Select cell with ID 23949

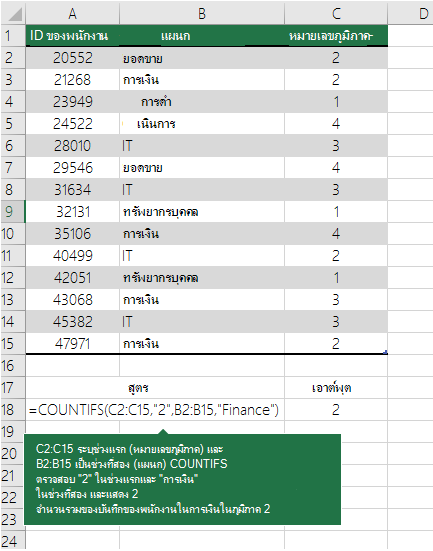(x=72, y=102)
